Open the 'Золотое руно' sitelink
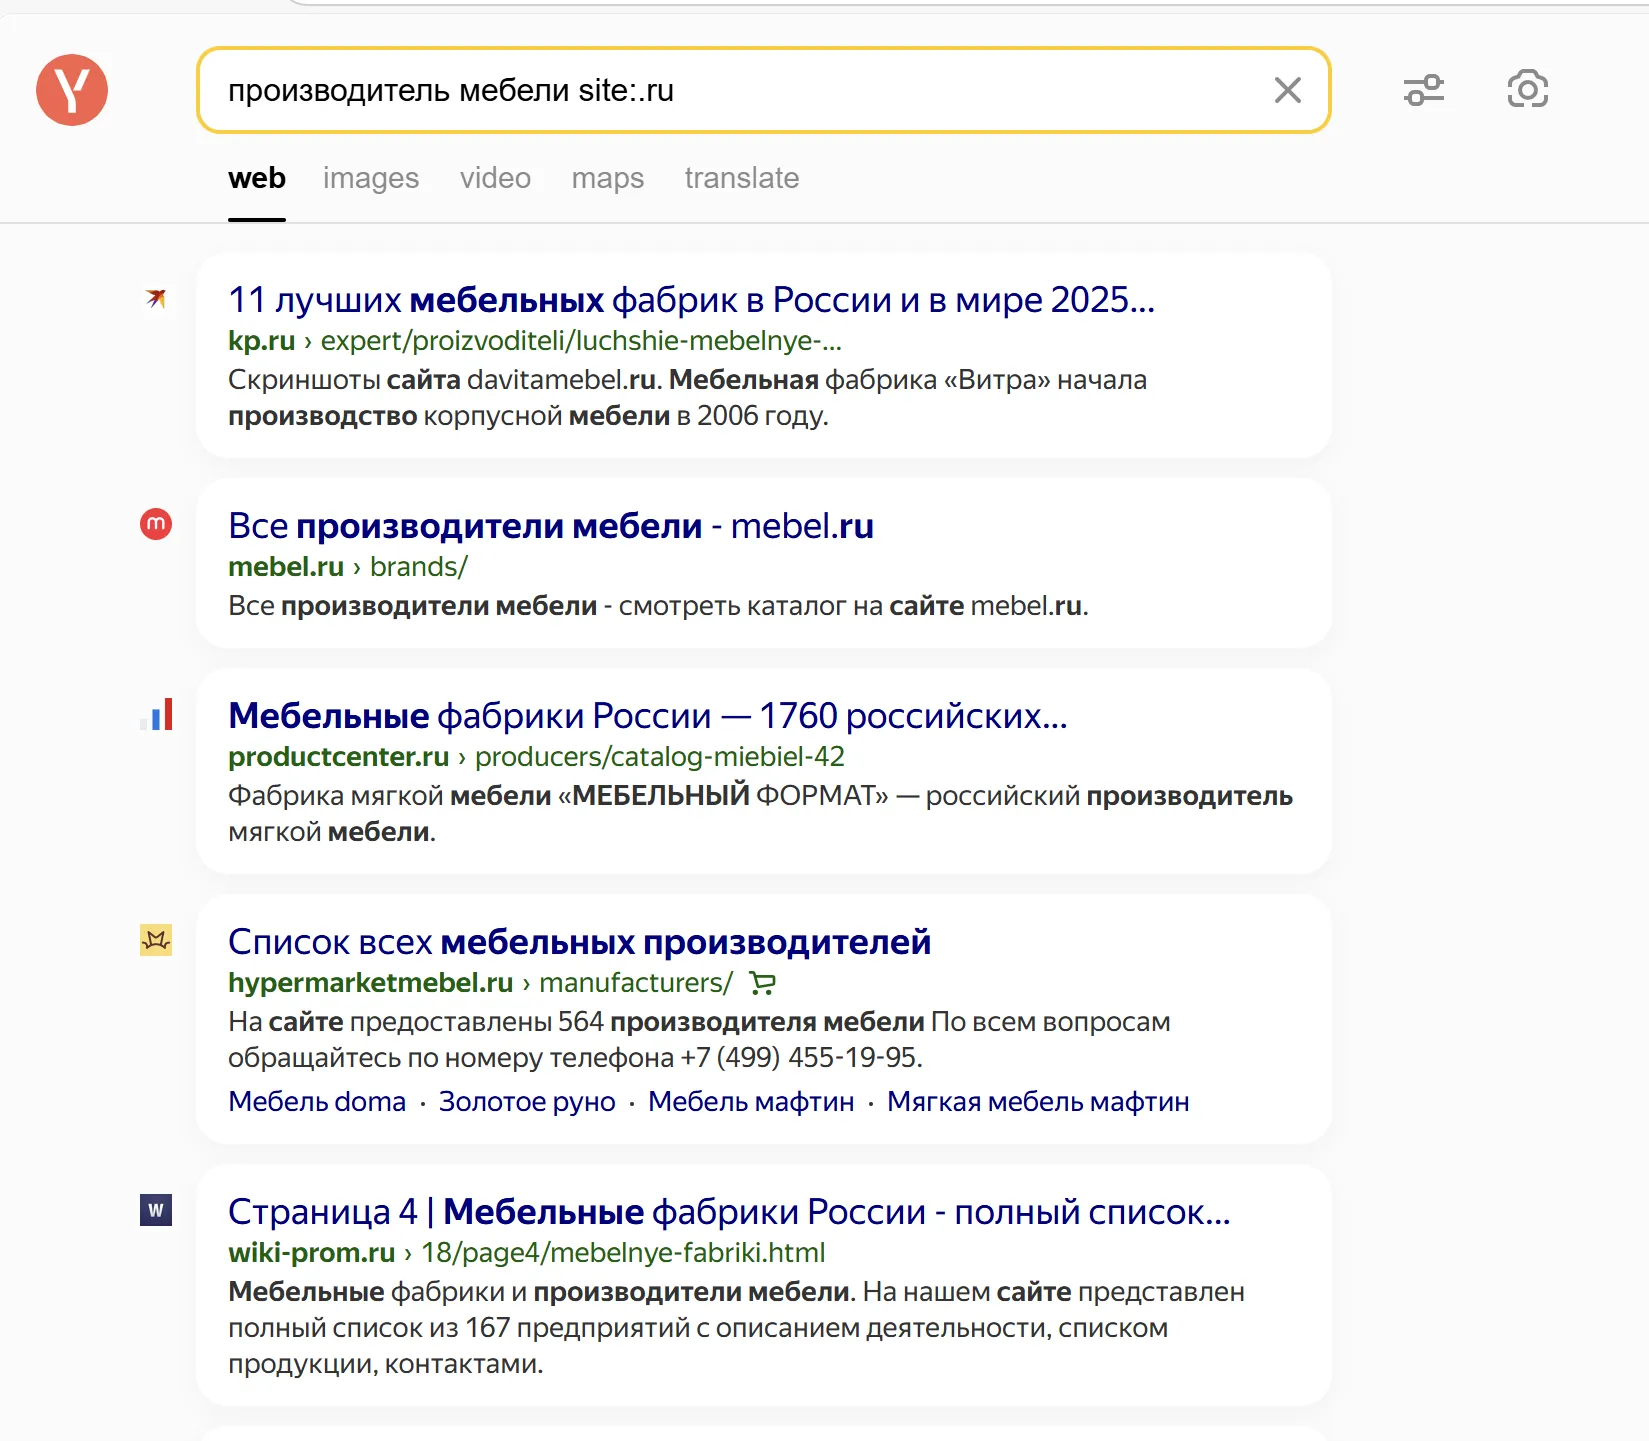The height and width of the screenshot is (1441, 1649). (527, 1102)
